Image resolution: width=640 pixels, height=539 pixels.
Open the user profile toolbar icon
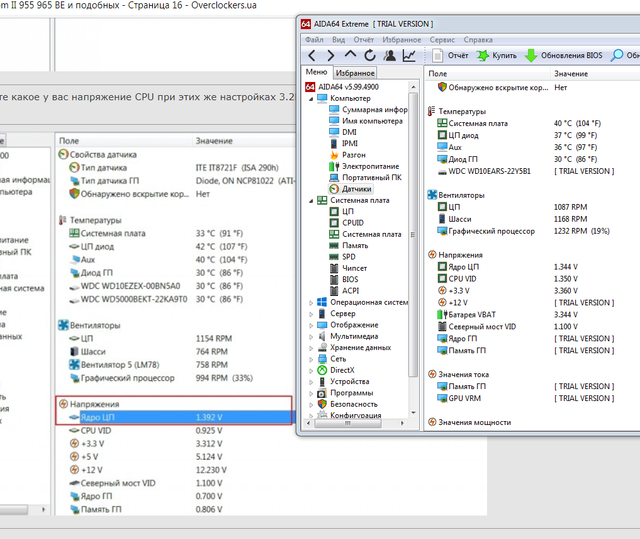(390, 55)
